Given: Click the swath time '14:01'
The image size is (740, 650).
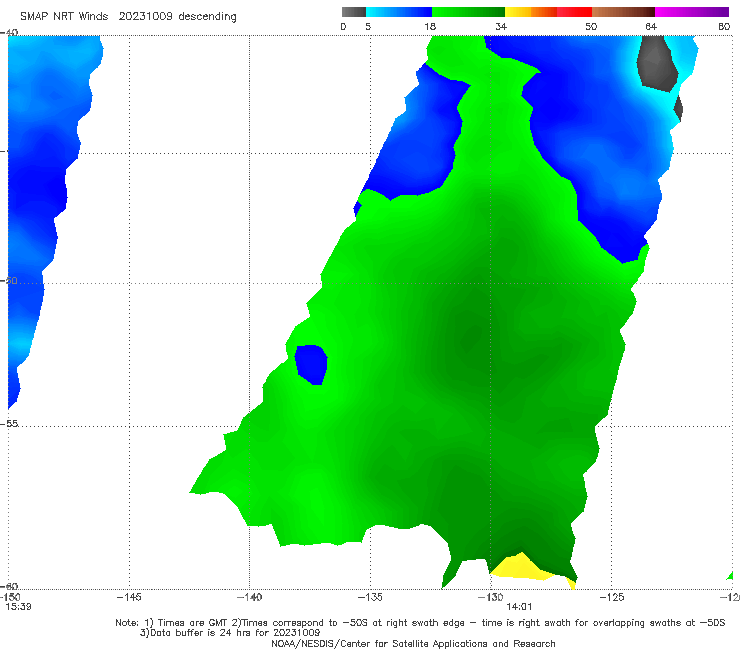Looking at the screenshot, I should pyautogui.click(x=519, y=607).
